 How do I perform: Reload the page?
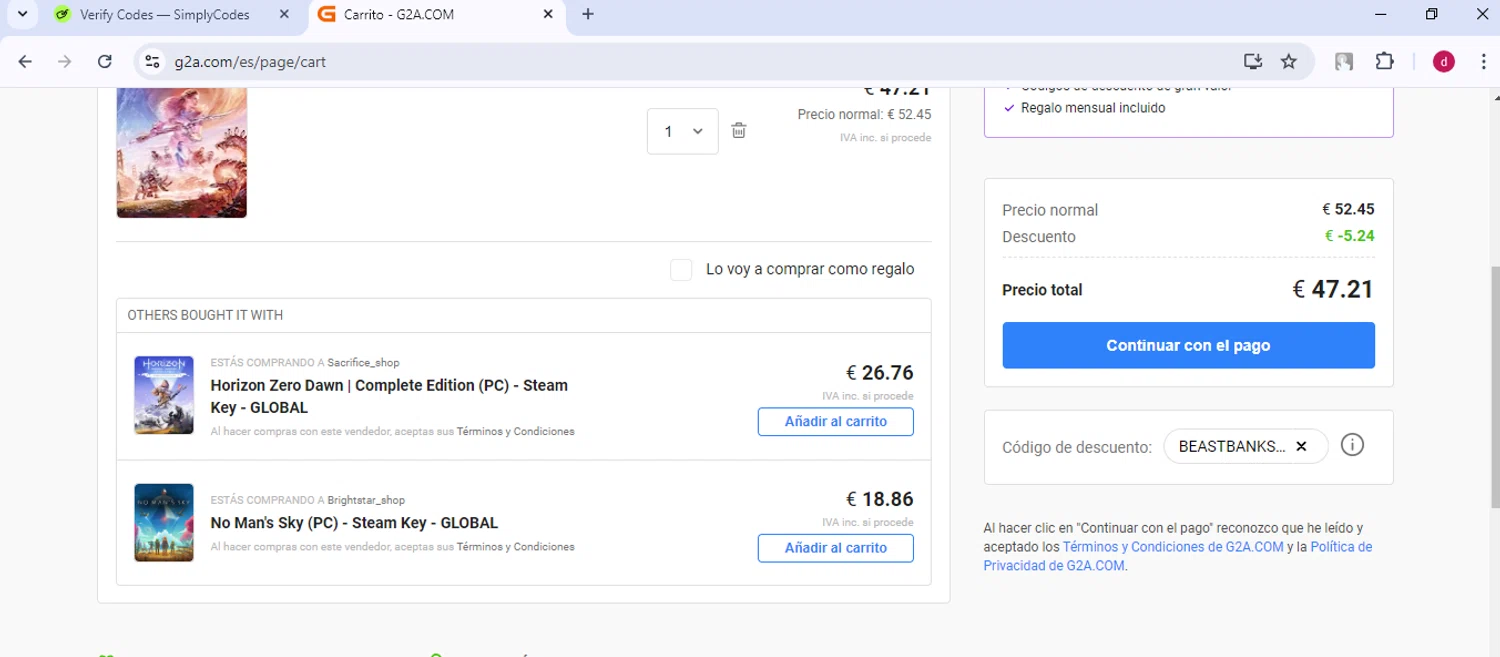coord(105,62)
